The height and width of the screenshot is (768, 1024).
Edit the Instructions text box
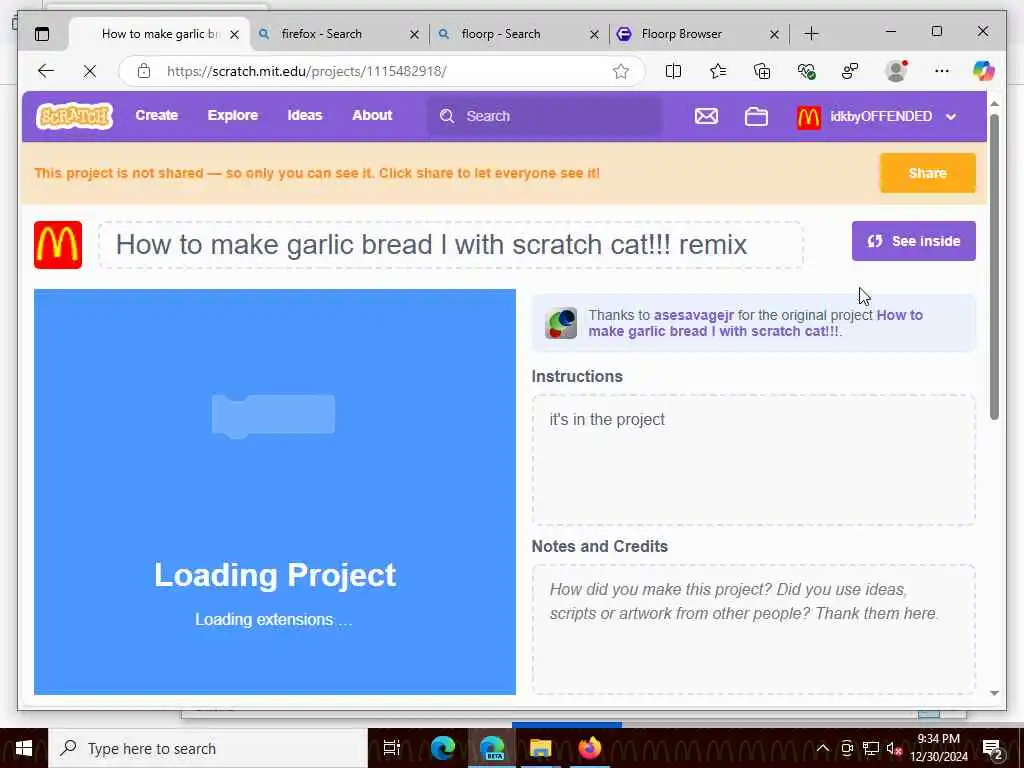point(754,460)
